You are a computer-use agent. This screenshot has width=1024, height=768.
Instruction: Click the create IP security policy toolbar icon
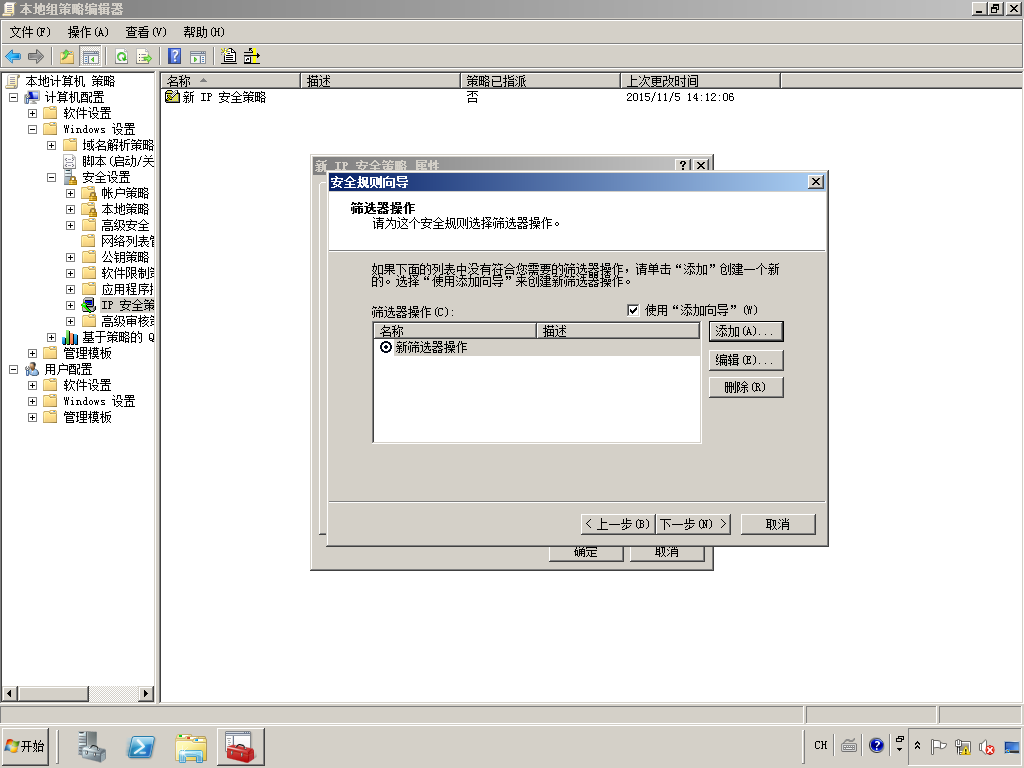pyautogui.click(x=229, y=56)
